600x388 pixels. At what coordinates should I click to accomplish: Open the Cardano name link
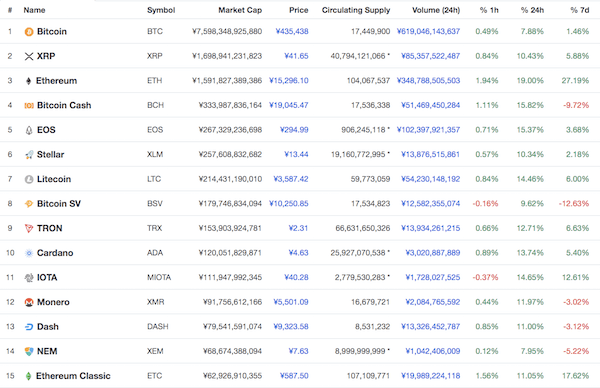[x=55, y=253]
